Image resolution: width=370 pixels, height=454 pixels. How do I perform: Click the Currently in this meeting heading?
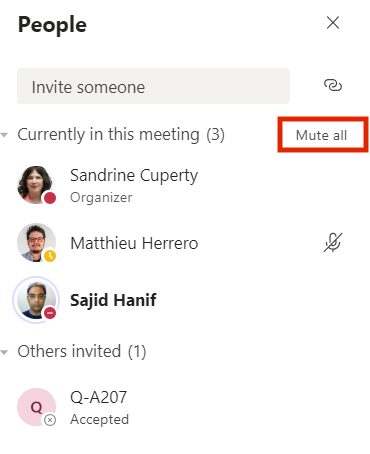click(121, 135)
